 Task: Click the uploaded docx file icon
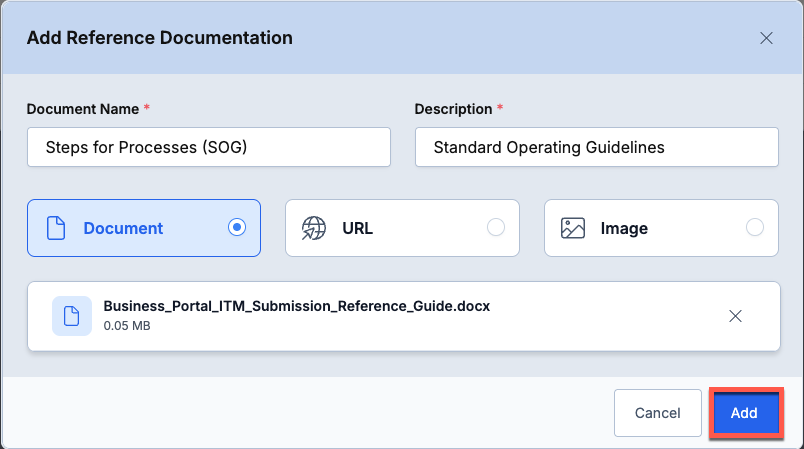point(72,316)
